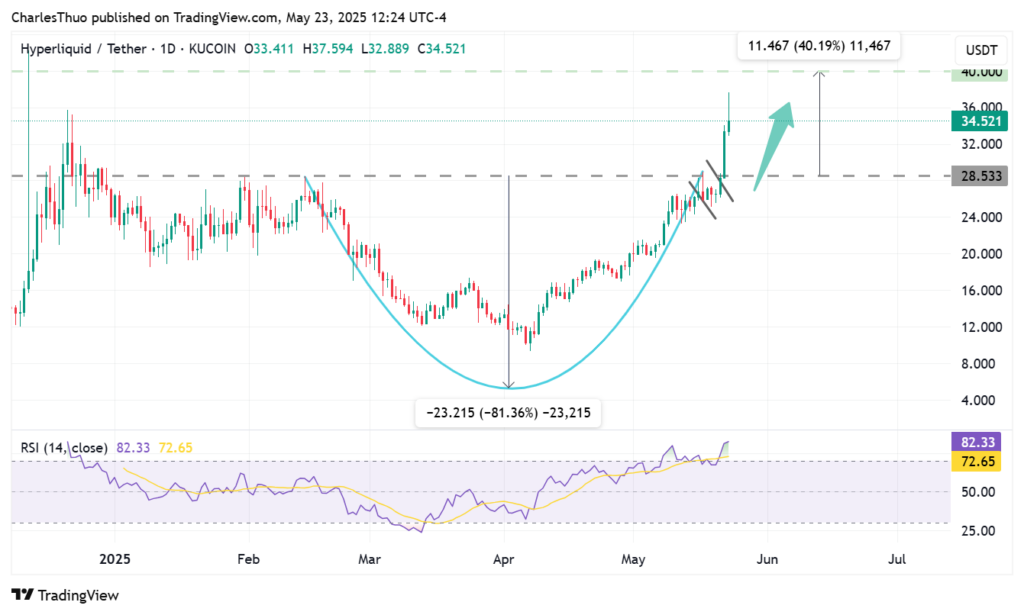This screenshot has height=615, width=1024.
Task: Select the cyan cup curve at its bottom
Action: click(x=510, y=388)
